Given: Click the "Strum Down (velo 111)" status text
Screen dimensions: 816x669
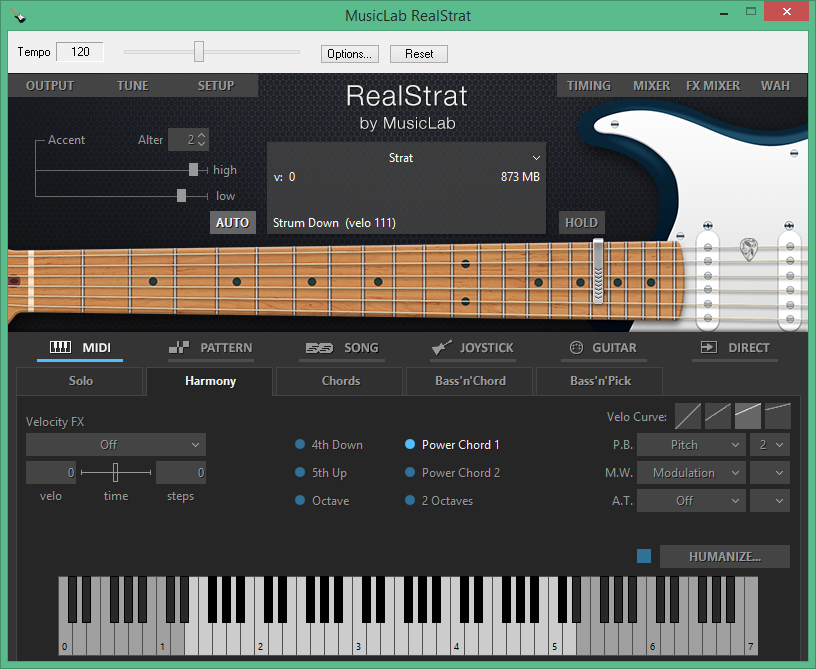Looking at the screenshot, I should pyautogui.click(x=334, y=223).
